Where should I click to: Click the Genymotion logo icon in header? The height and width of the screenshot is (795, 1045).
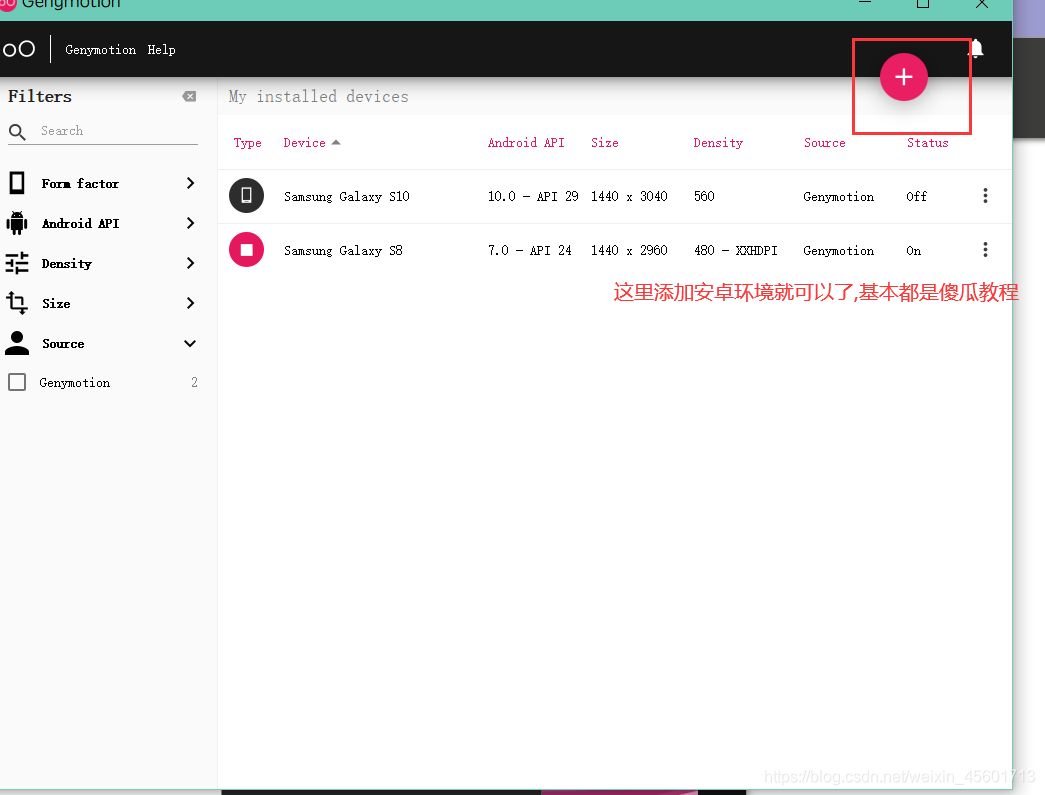tap(18, 49)
